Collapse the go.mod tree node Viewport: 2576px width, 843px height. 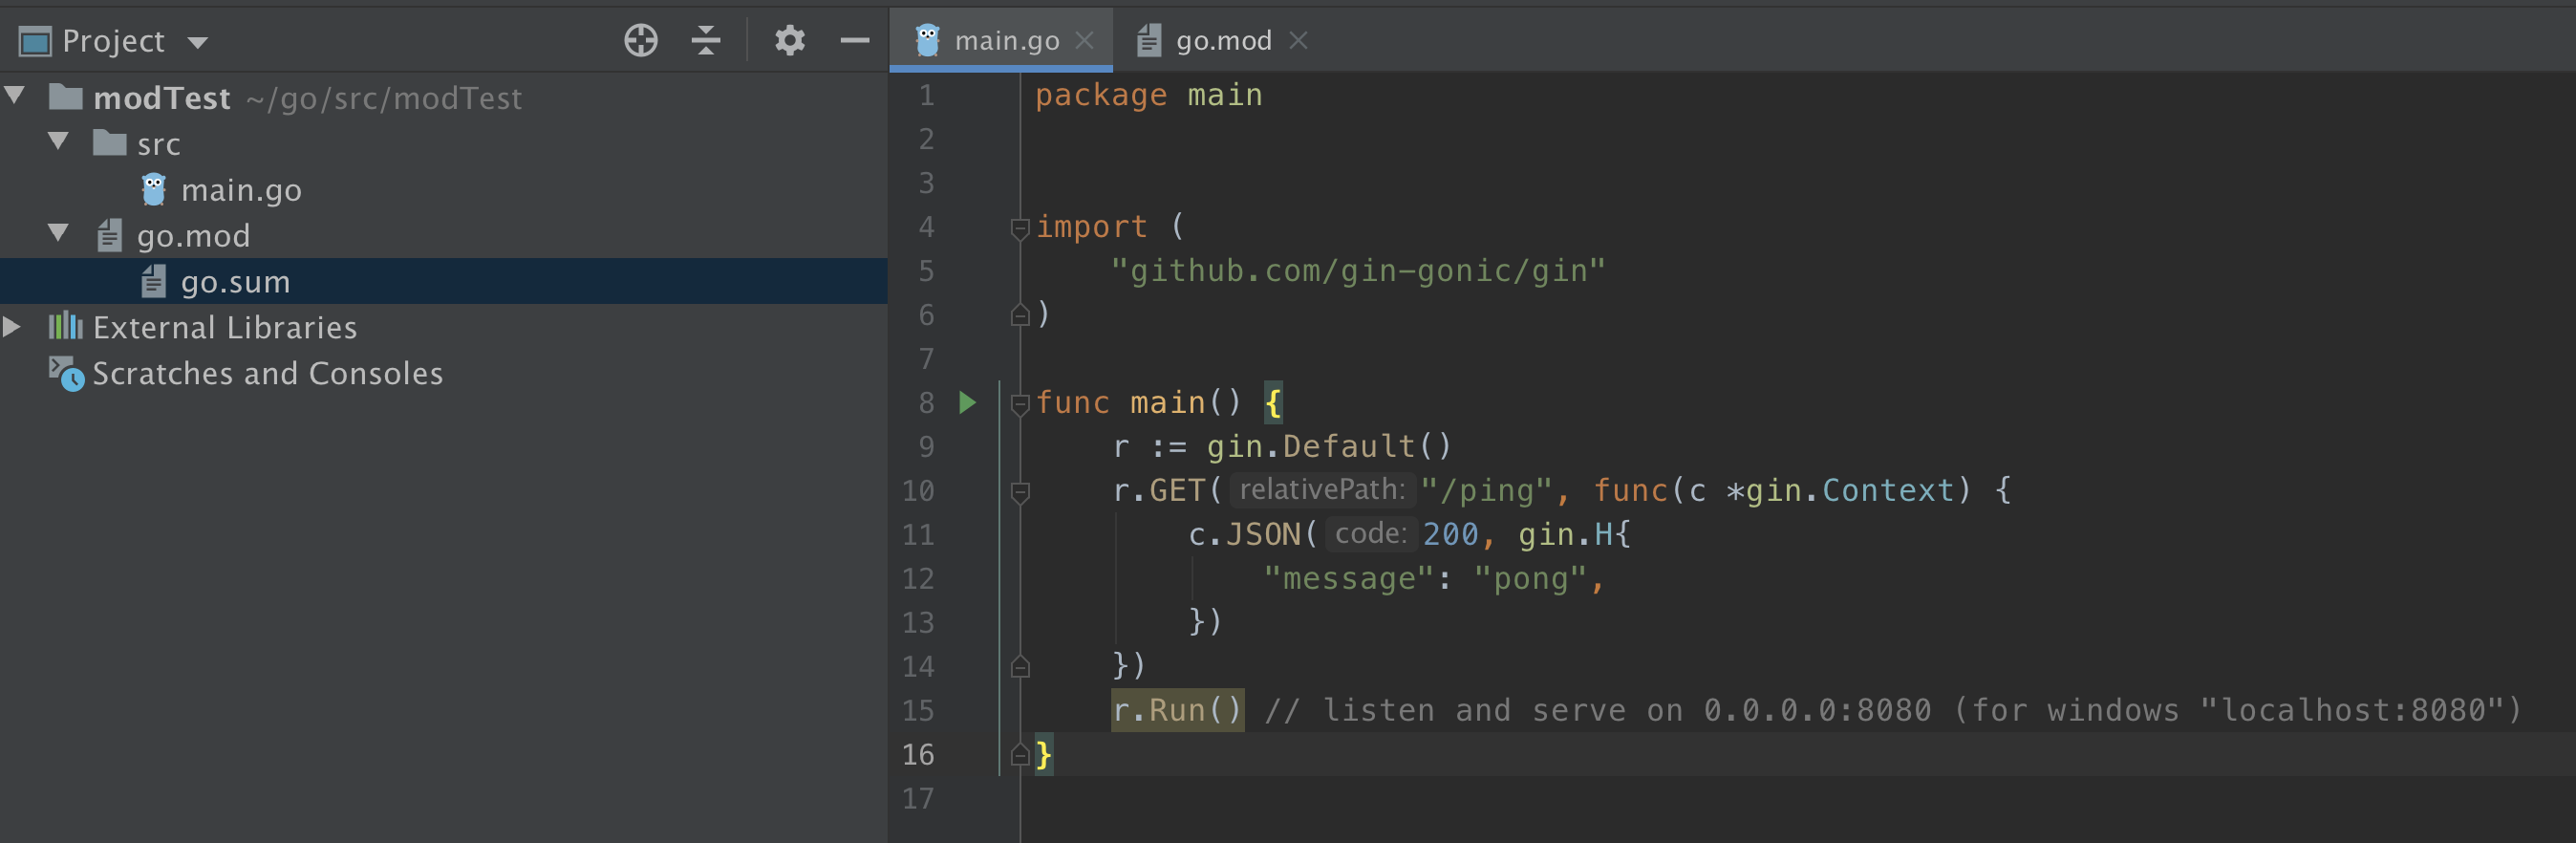point(59,234)
